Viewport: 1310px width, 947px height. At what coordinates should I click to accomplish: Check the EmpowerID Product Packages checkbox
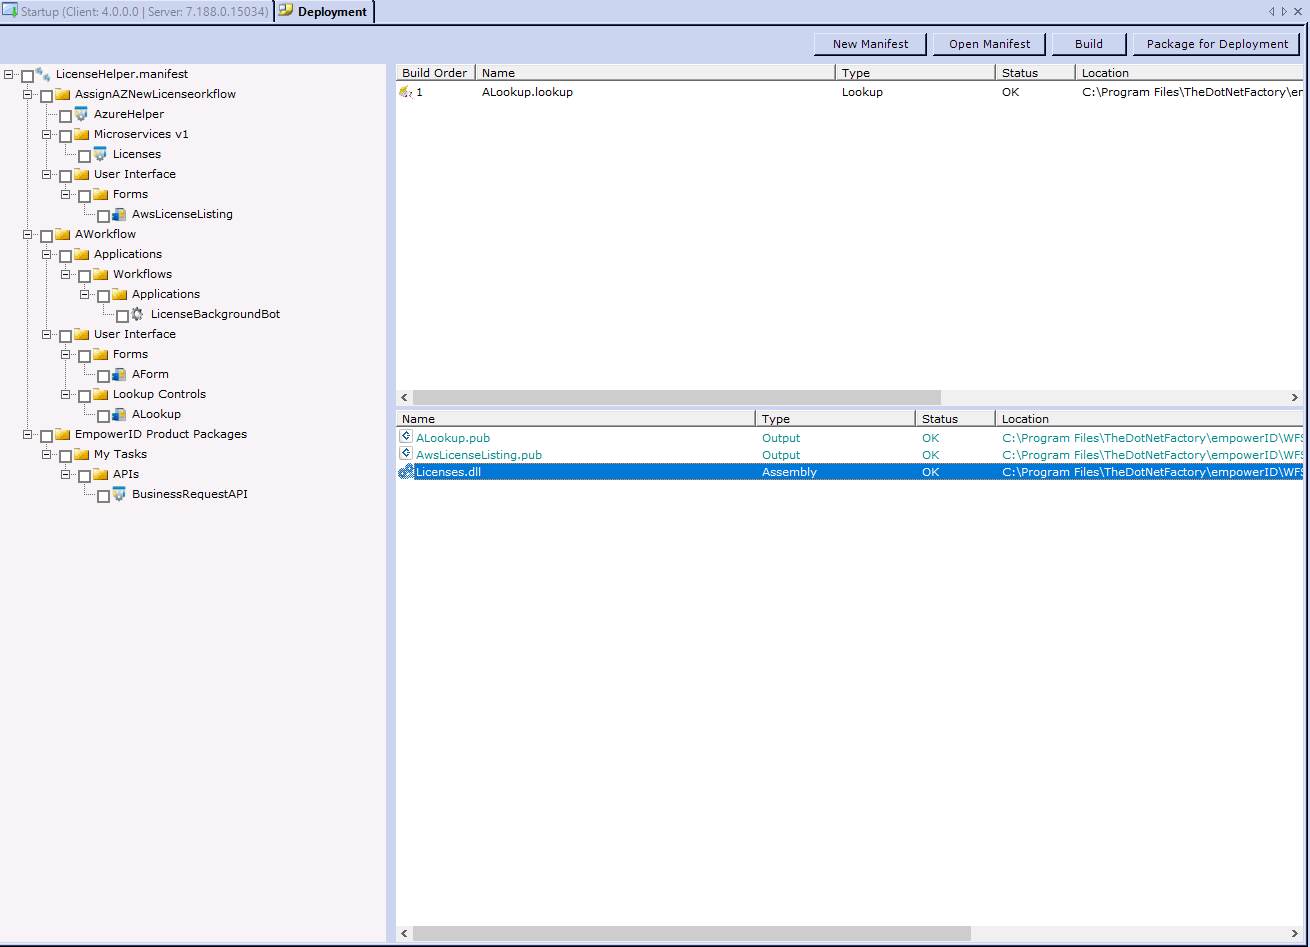coord(45,434)
